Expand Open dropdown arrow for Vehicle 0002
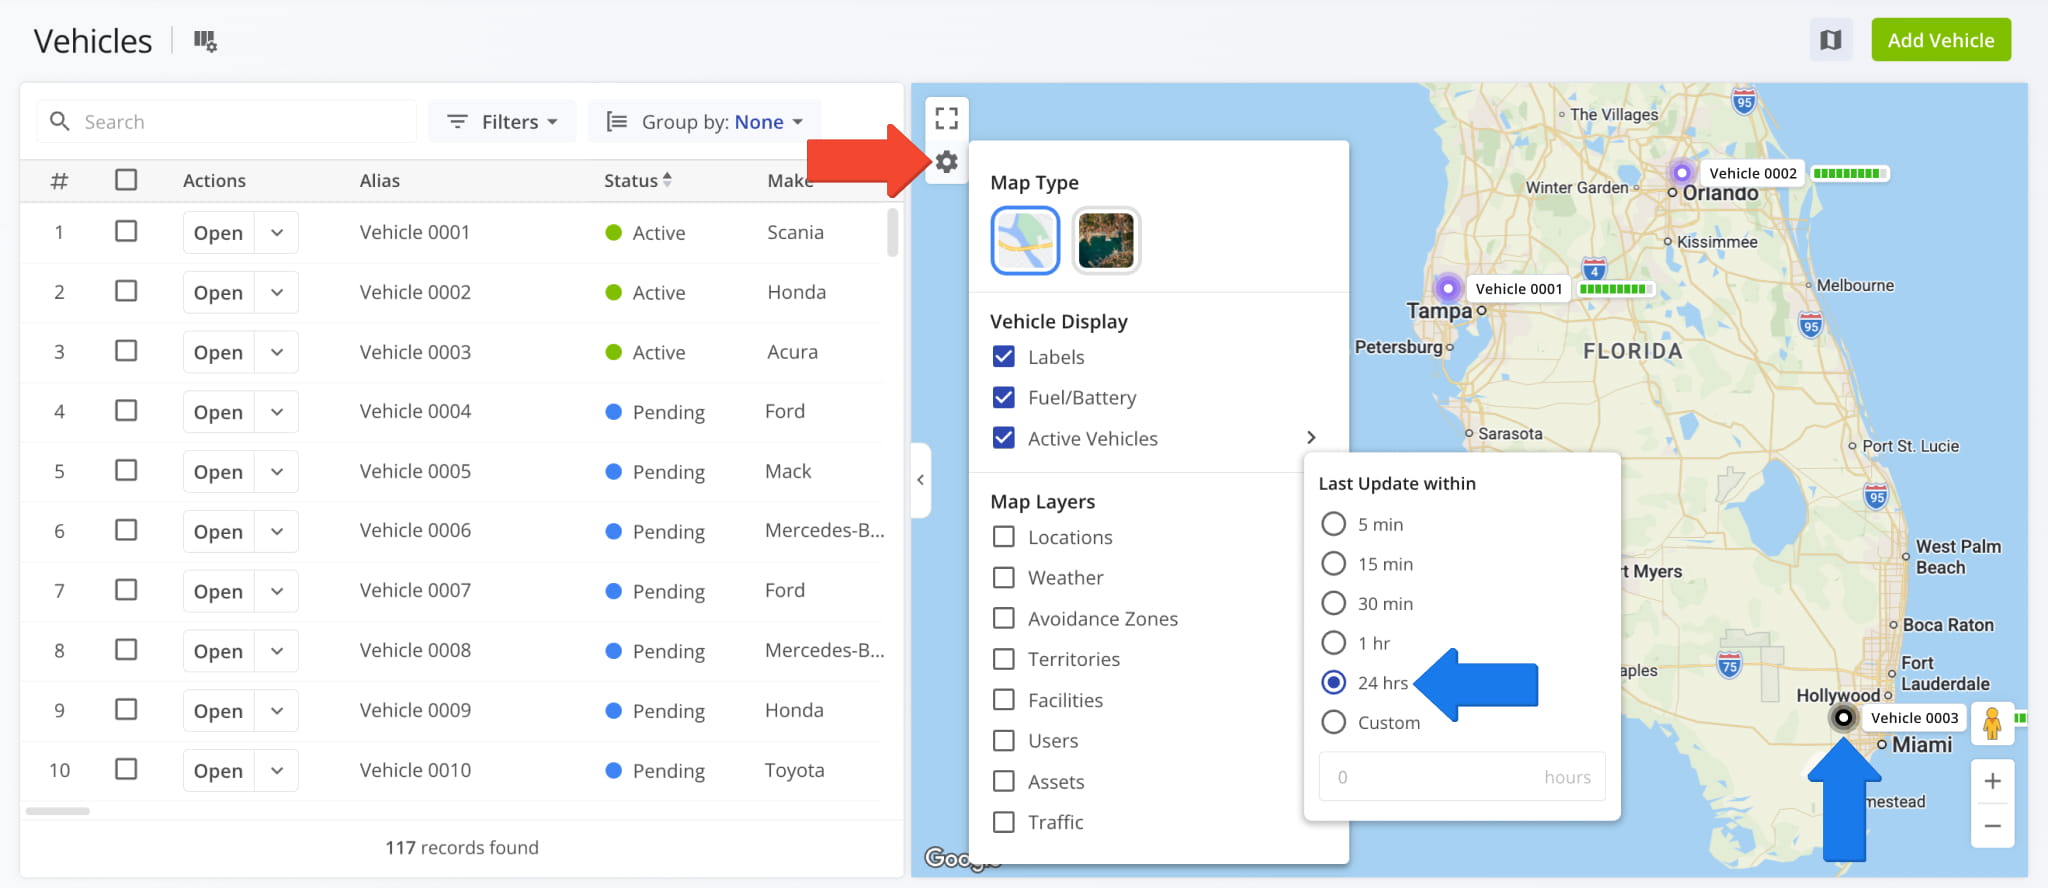Viewport: 2048px width, 888px height. click(277, 292)
